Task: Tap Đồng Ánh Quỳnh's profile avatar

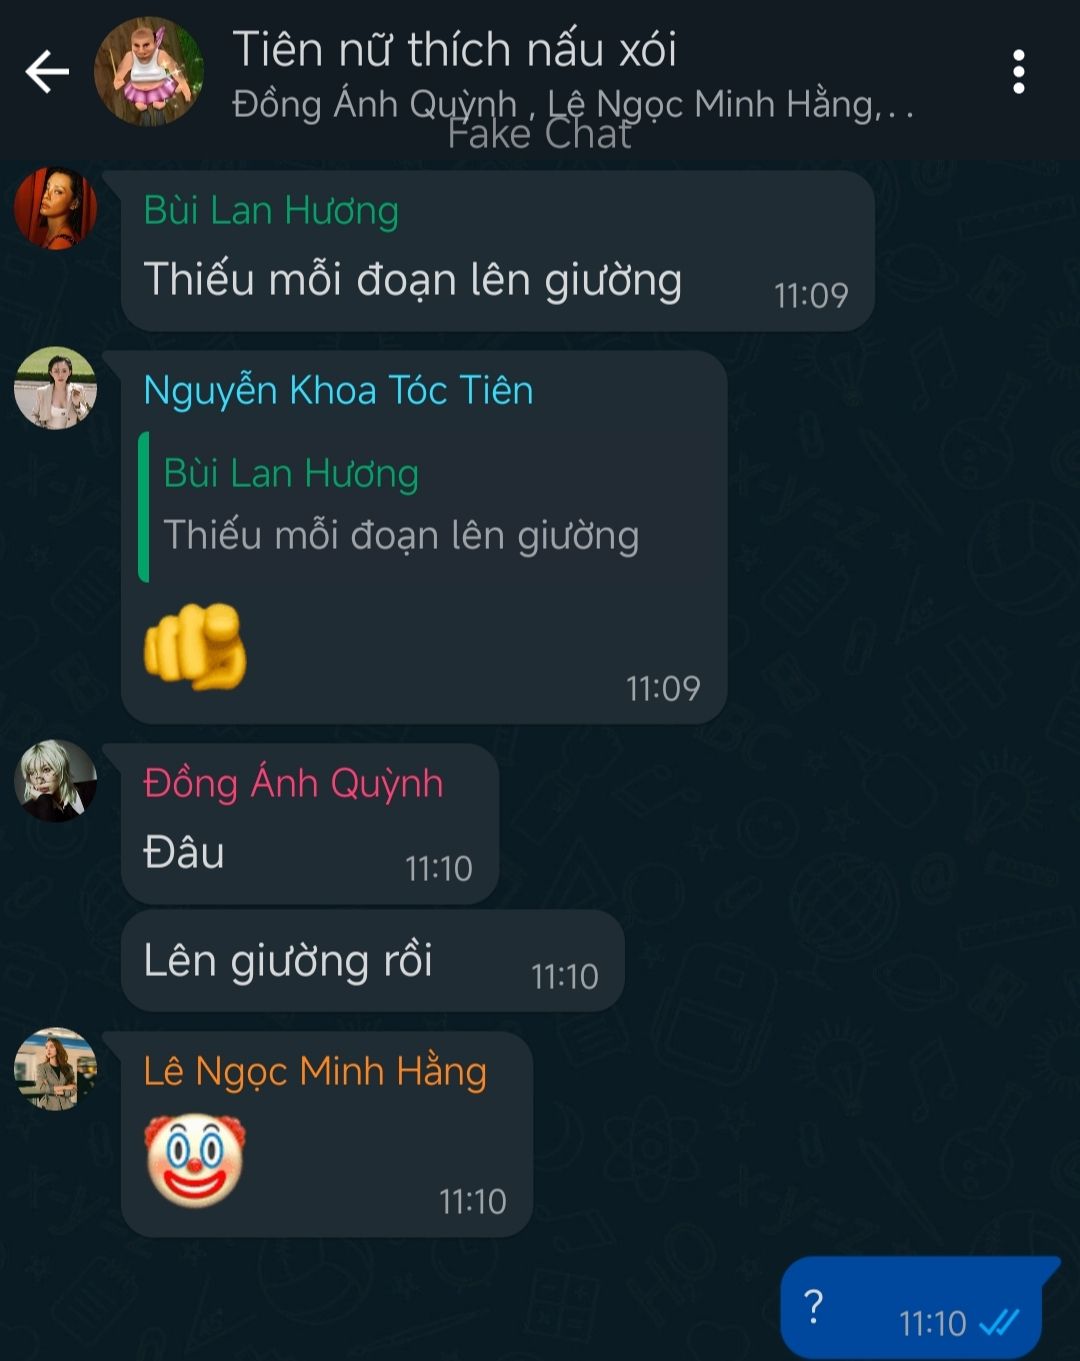Action: pyautogui.click(x=56, y=781)
